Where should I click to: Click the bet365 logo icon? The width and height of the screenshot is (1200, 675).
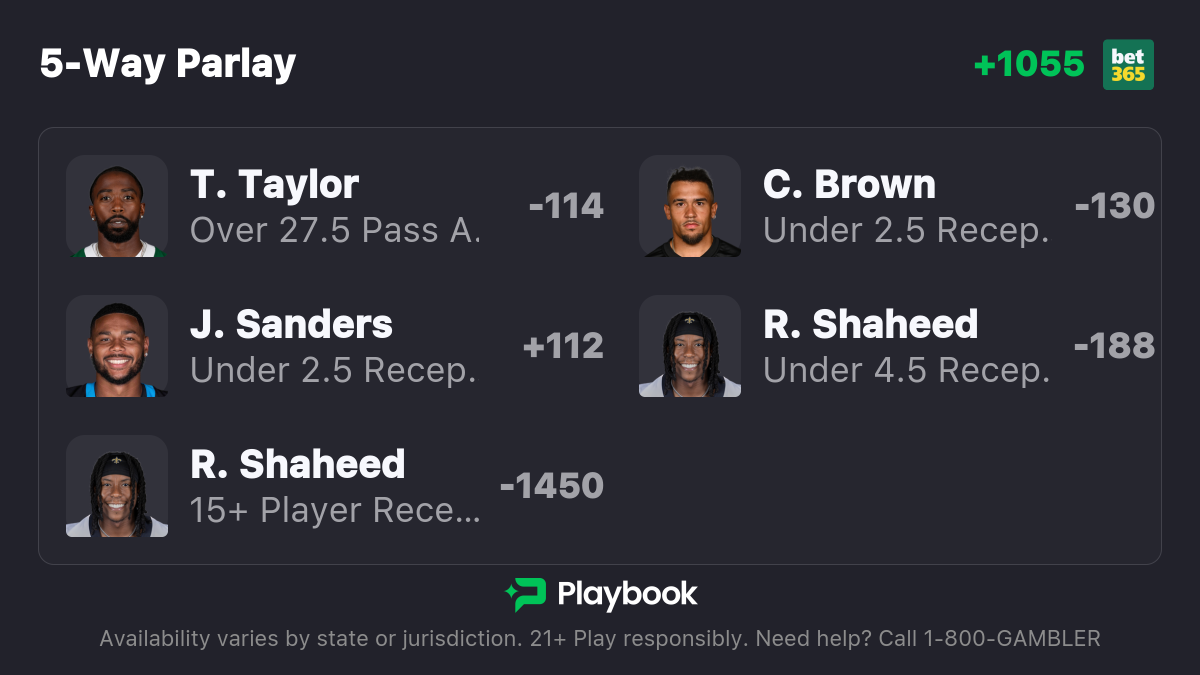[x=1128, y=65]
